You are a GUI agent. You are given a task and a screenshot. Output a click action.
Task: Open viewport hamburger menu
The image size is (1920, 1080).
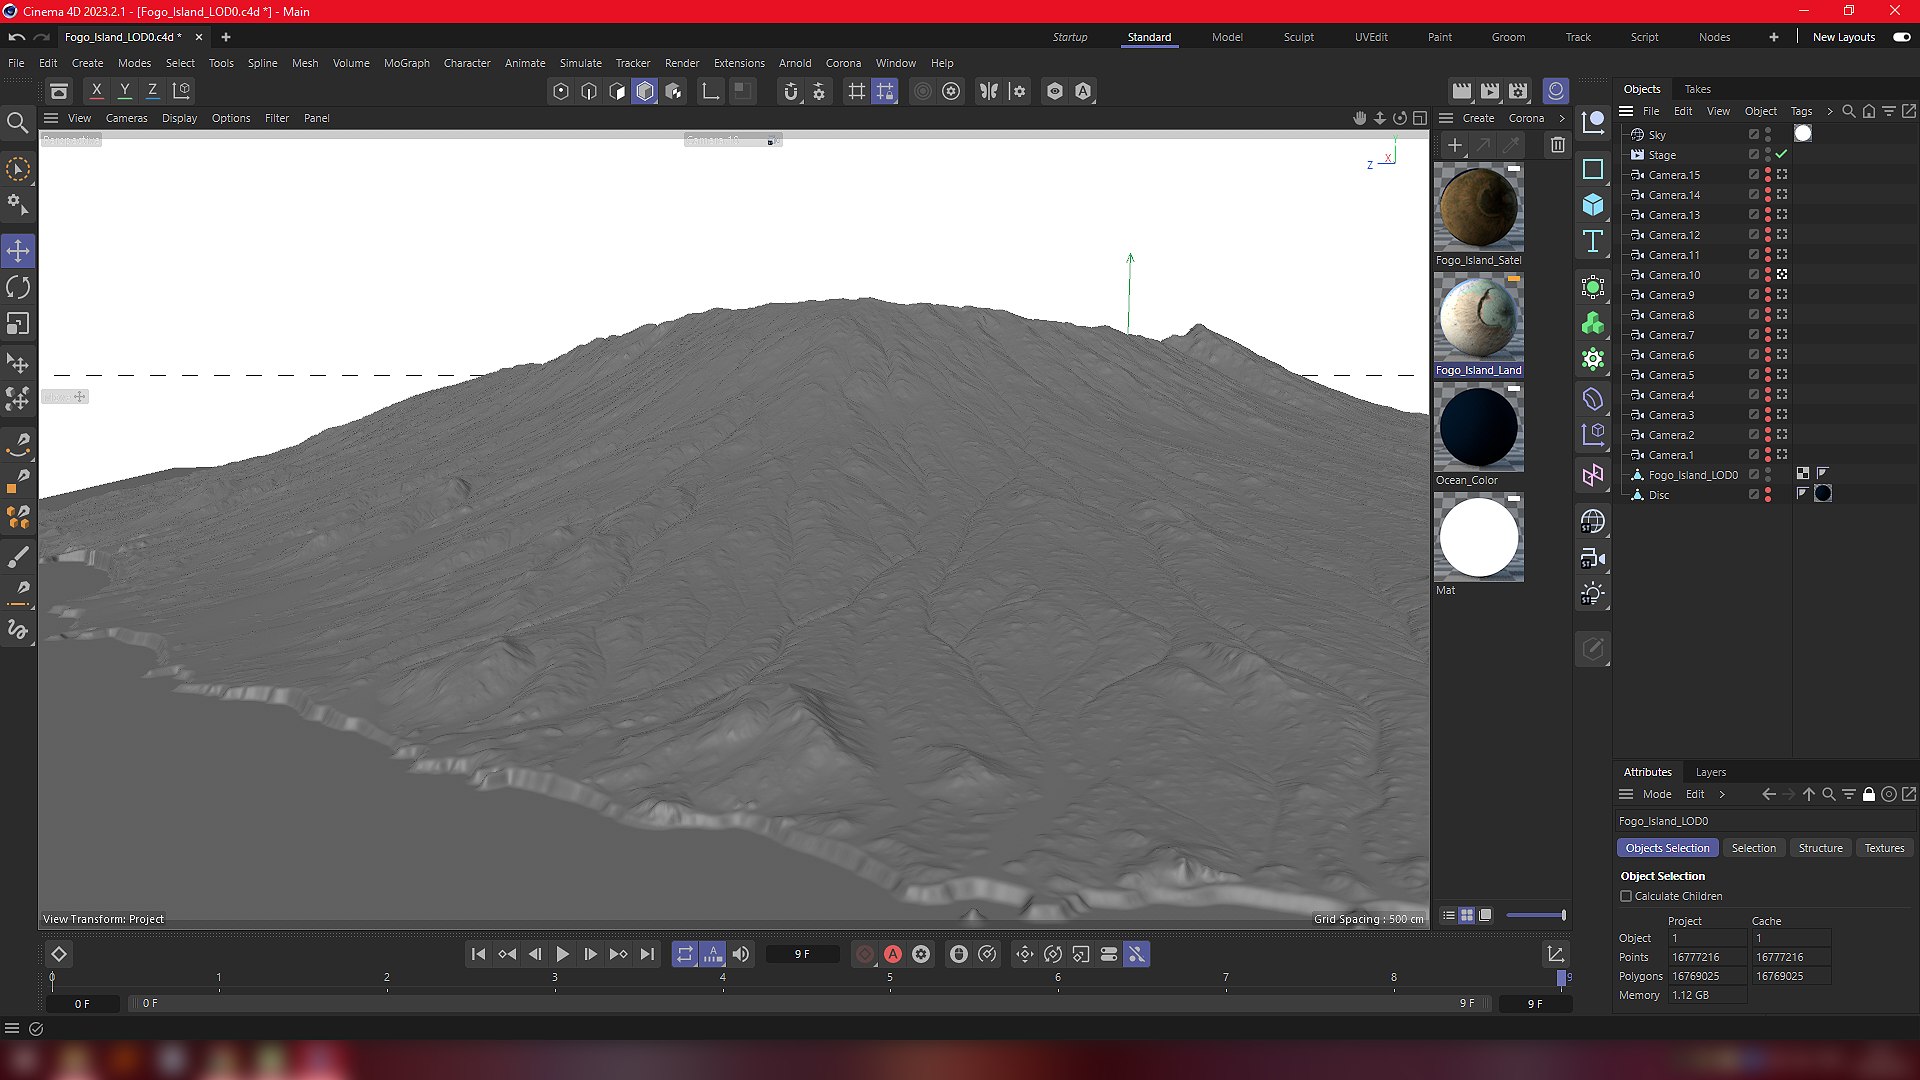point(51,118)
